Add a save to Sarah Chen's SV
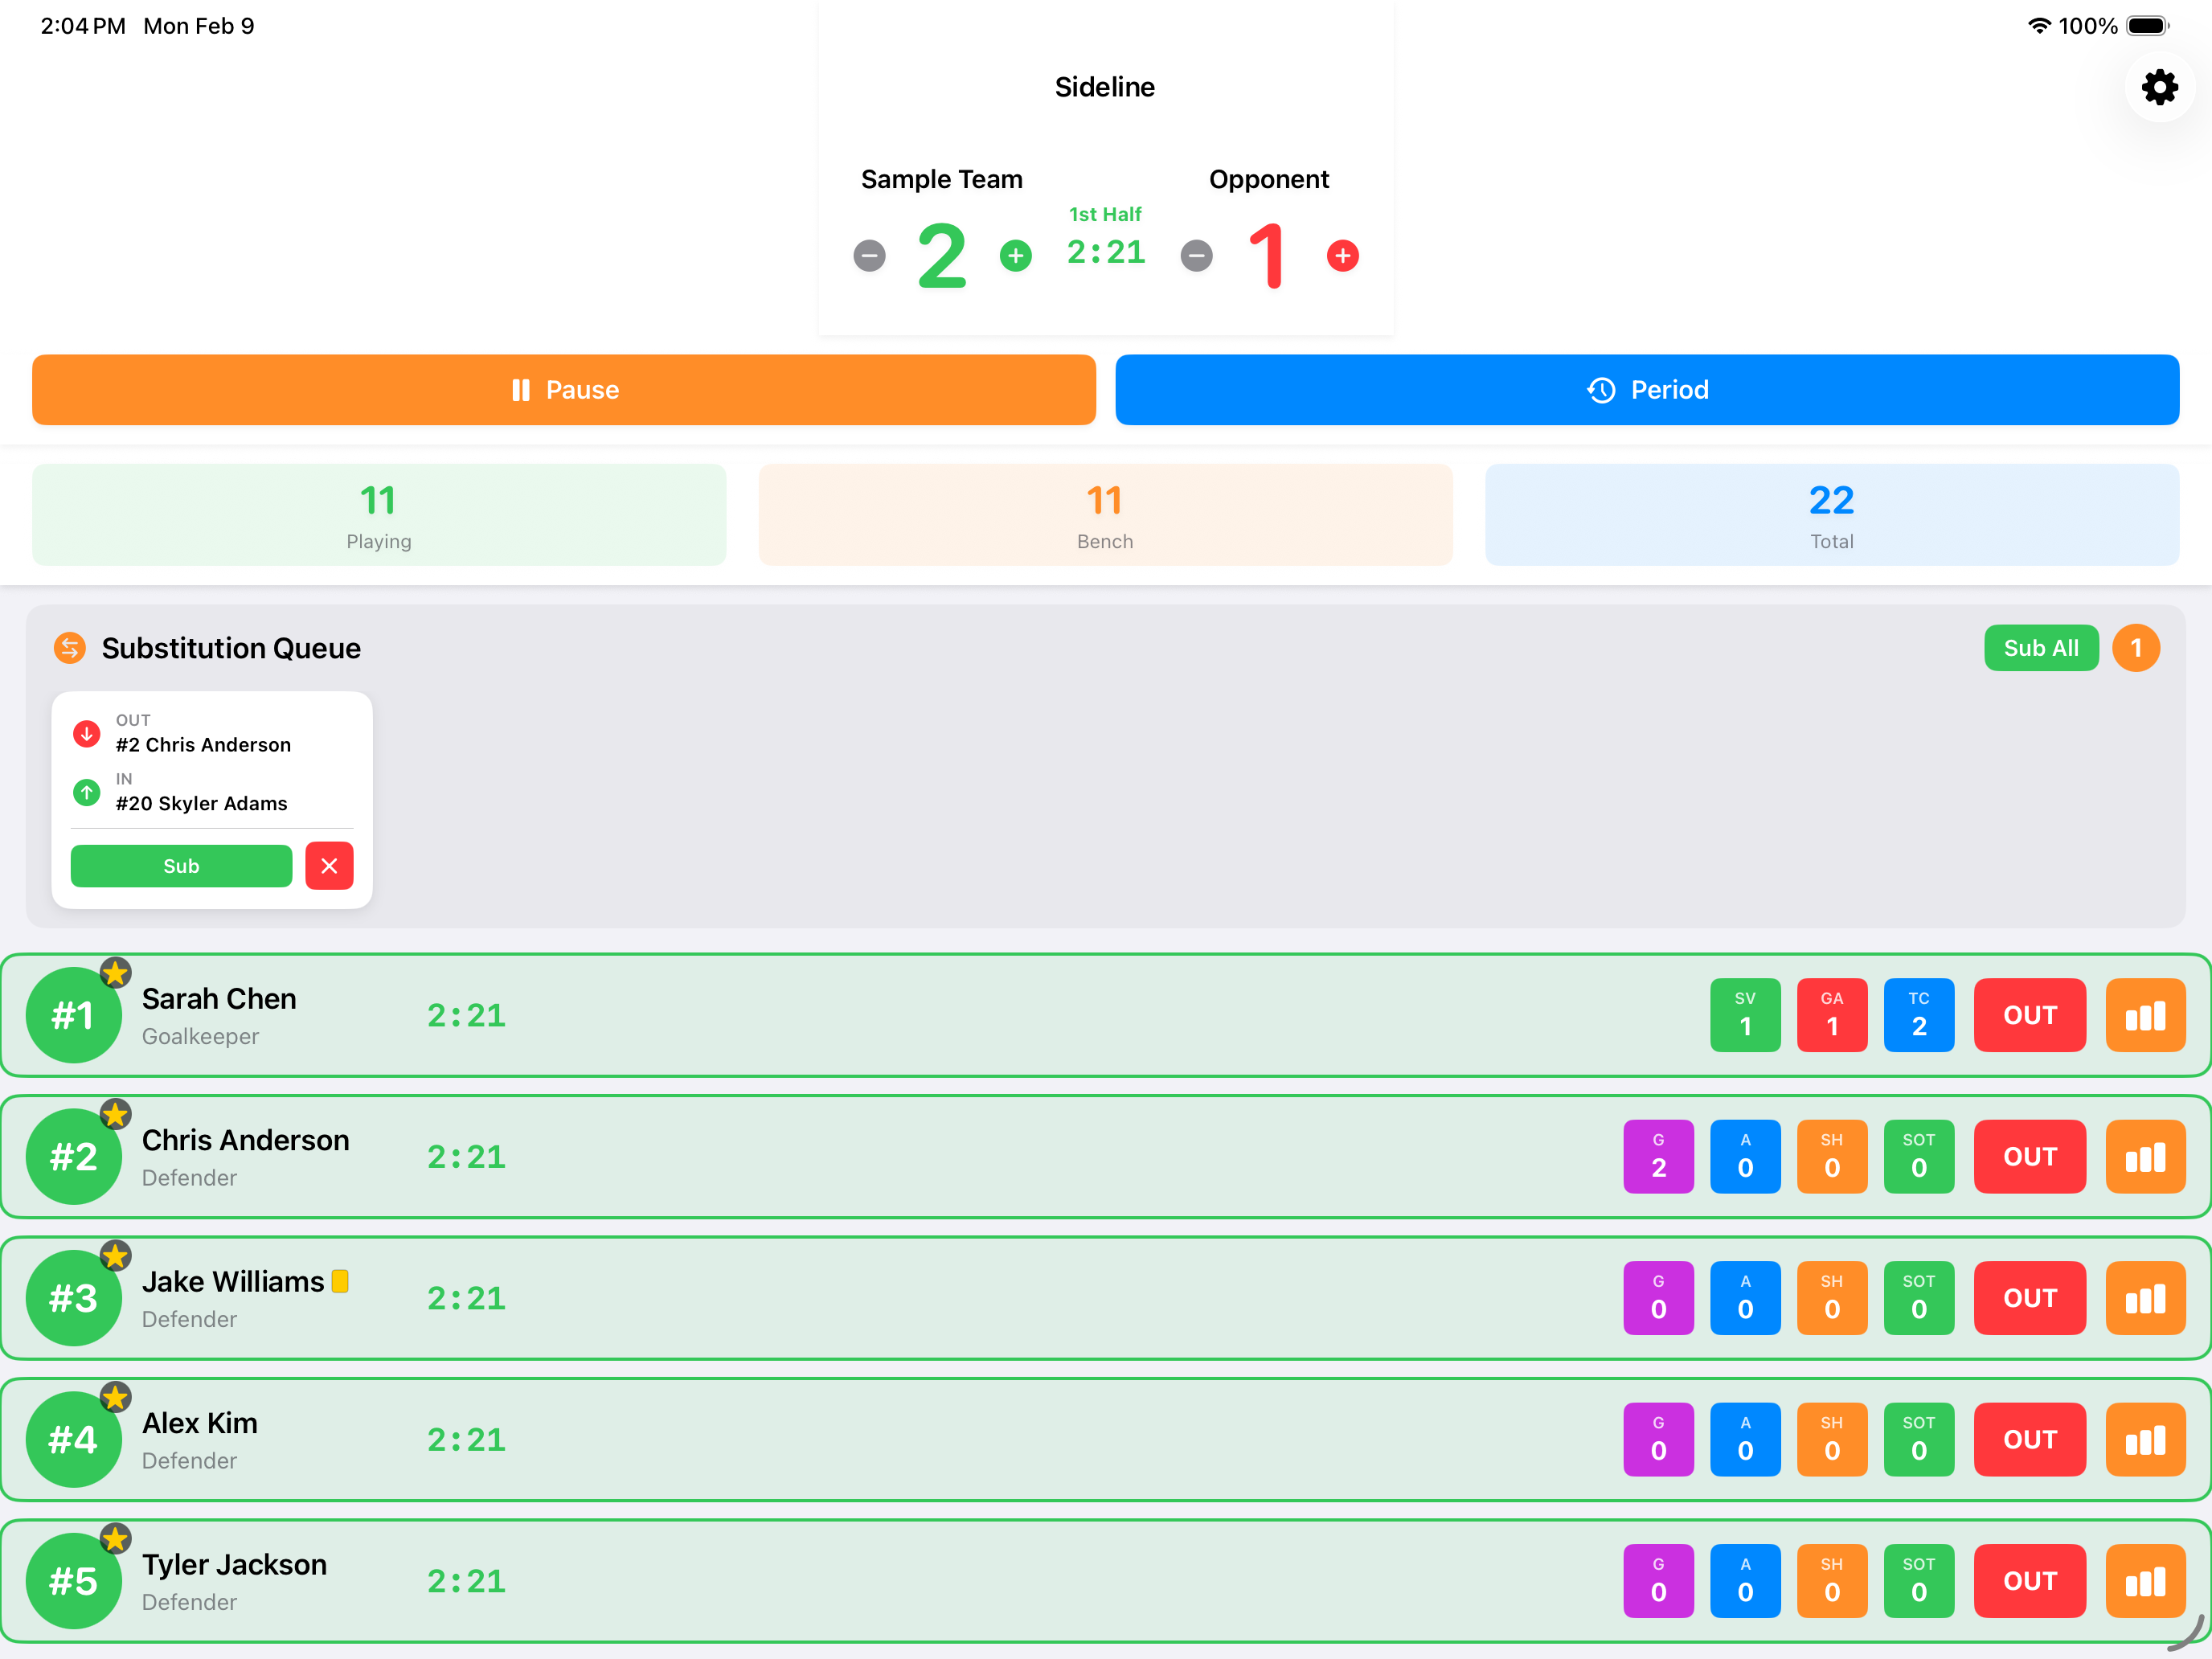Image resolution: width=2212 pixels, height=1659 pixels. (1745, 1015)
